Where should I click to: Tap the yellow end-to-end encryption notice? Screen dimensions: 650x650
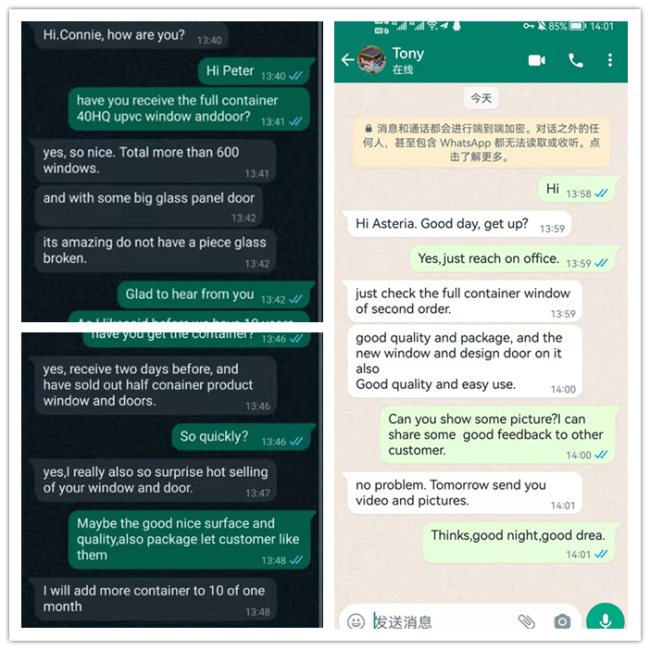pyautogui.click(x=481, y=143)
